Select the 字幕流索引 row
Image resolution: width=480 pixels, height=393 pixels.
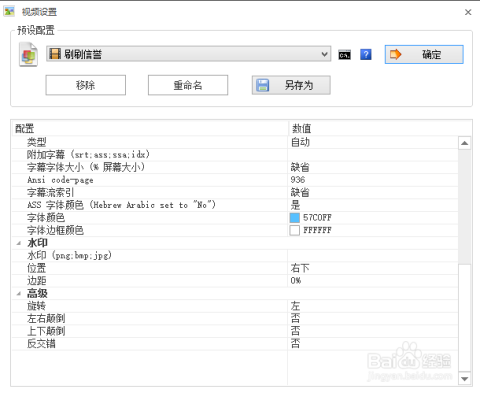click(235, 193)
